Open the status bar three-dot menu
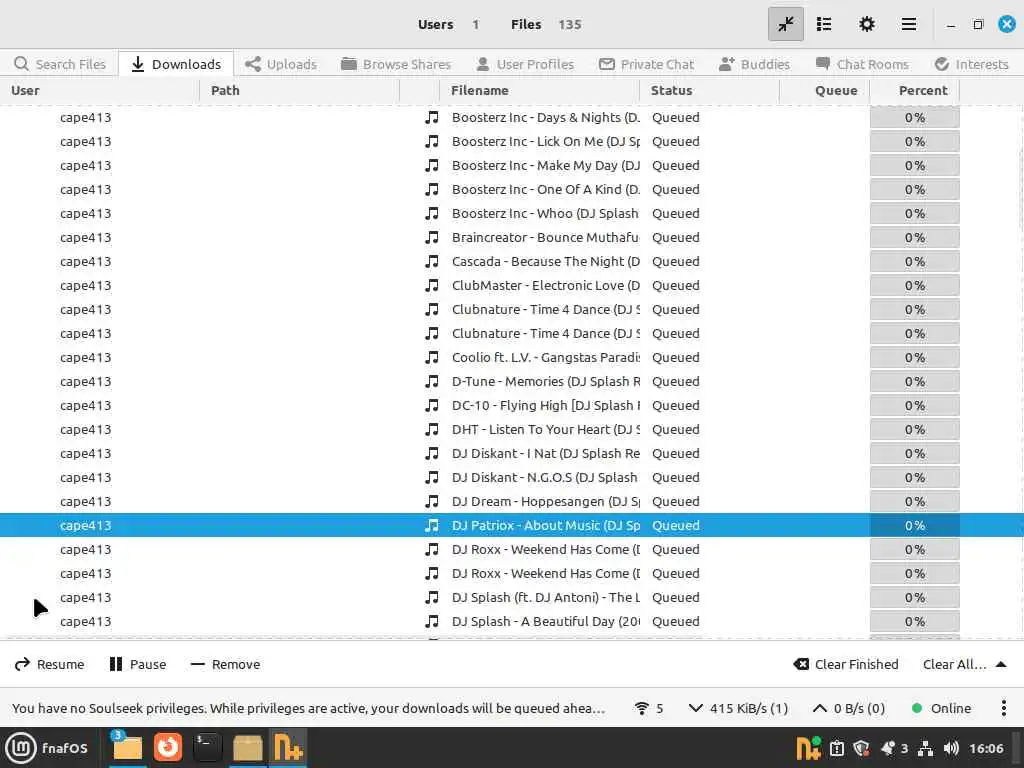1024x768 pixels. pos(1004,709)
